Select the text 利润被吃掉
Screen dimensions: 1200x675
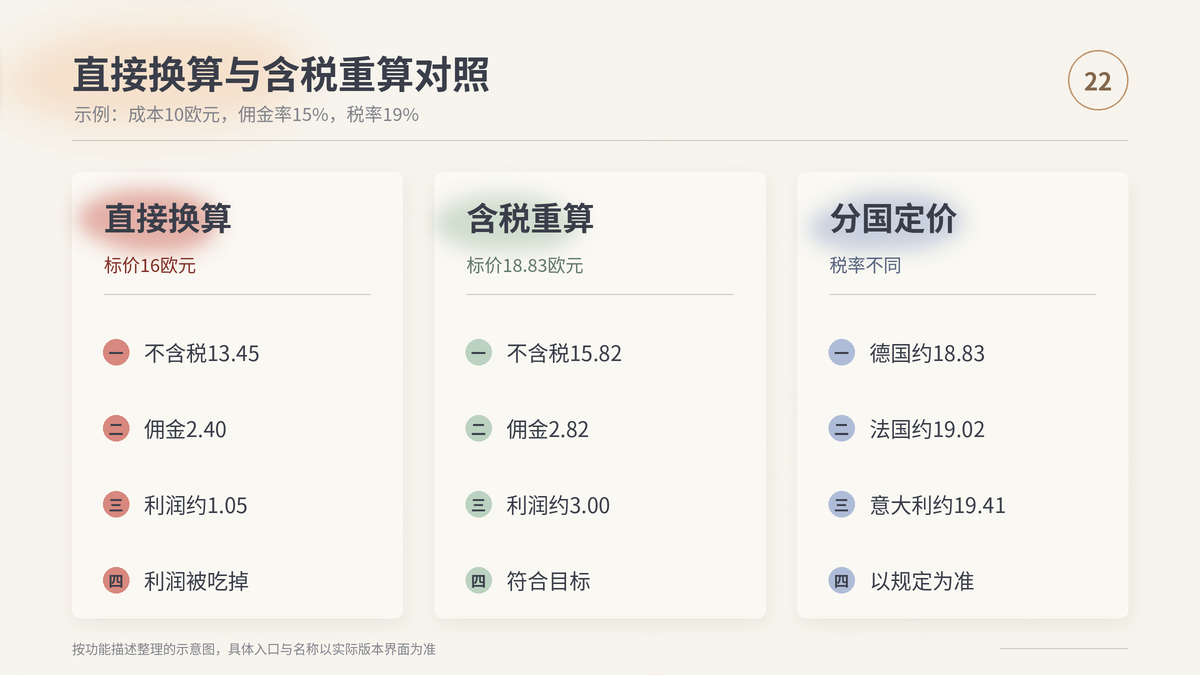click(196, 581)
